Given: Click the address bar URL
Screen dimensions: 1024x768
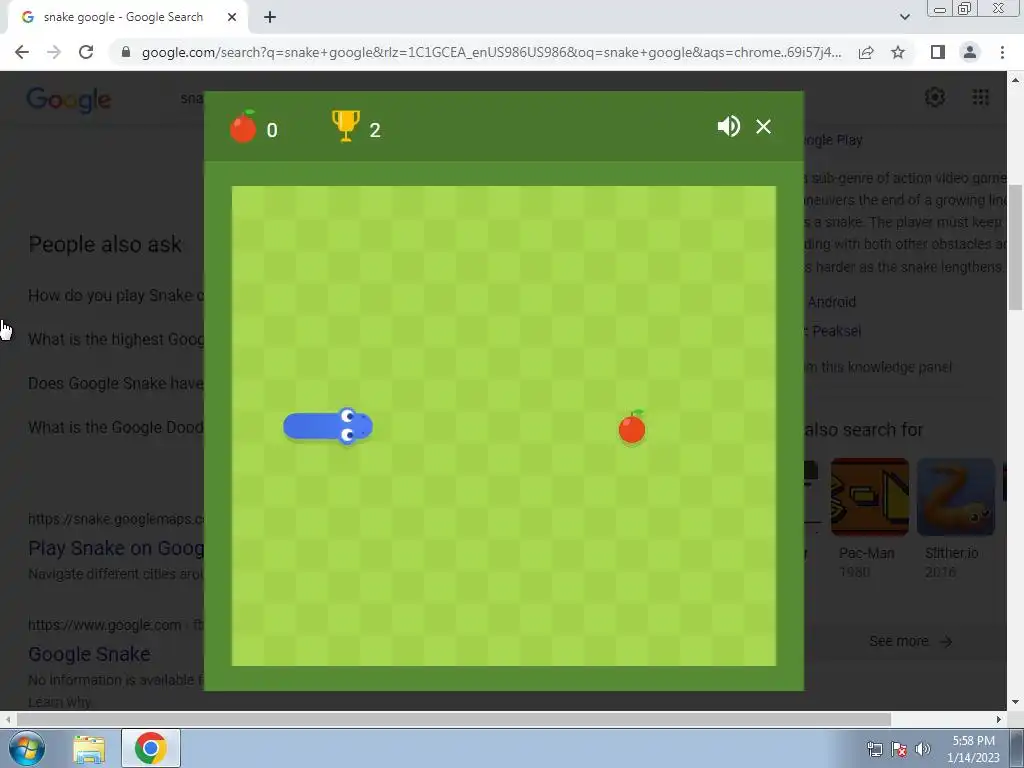Looking at the screenshot, I should tap(491, 52).
